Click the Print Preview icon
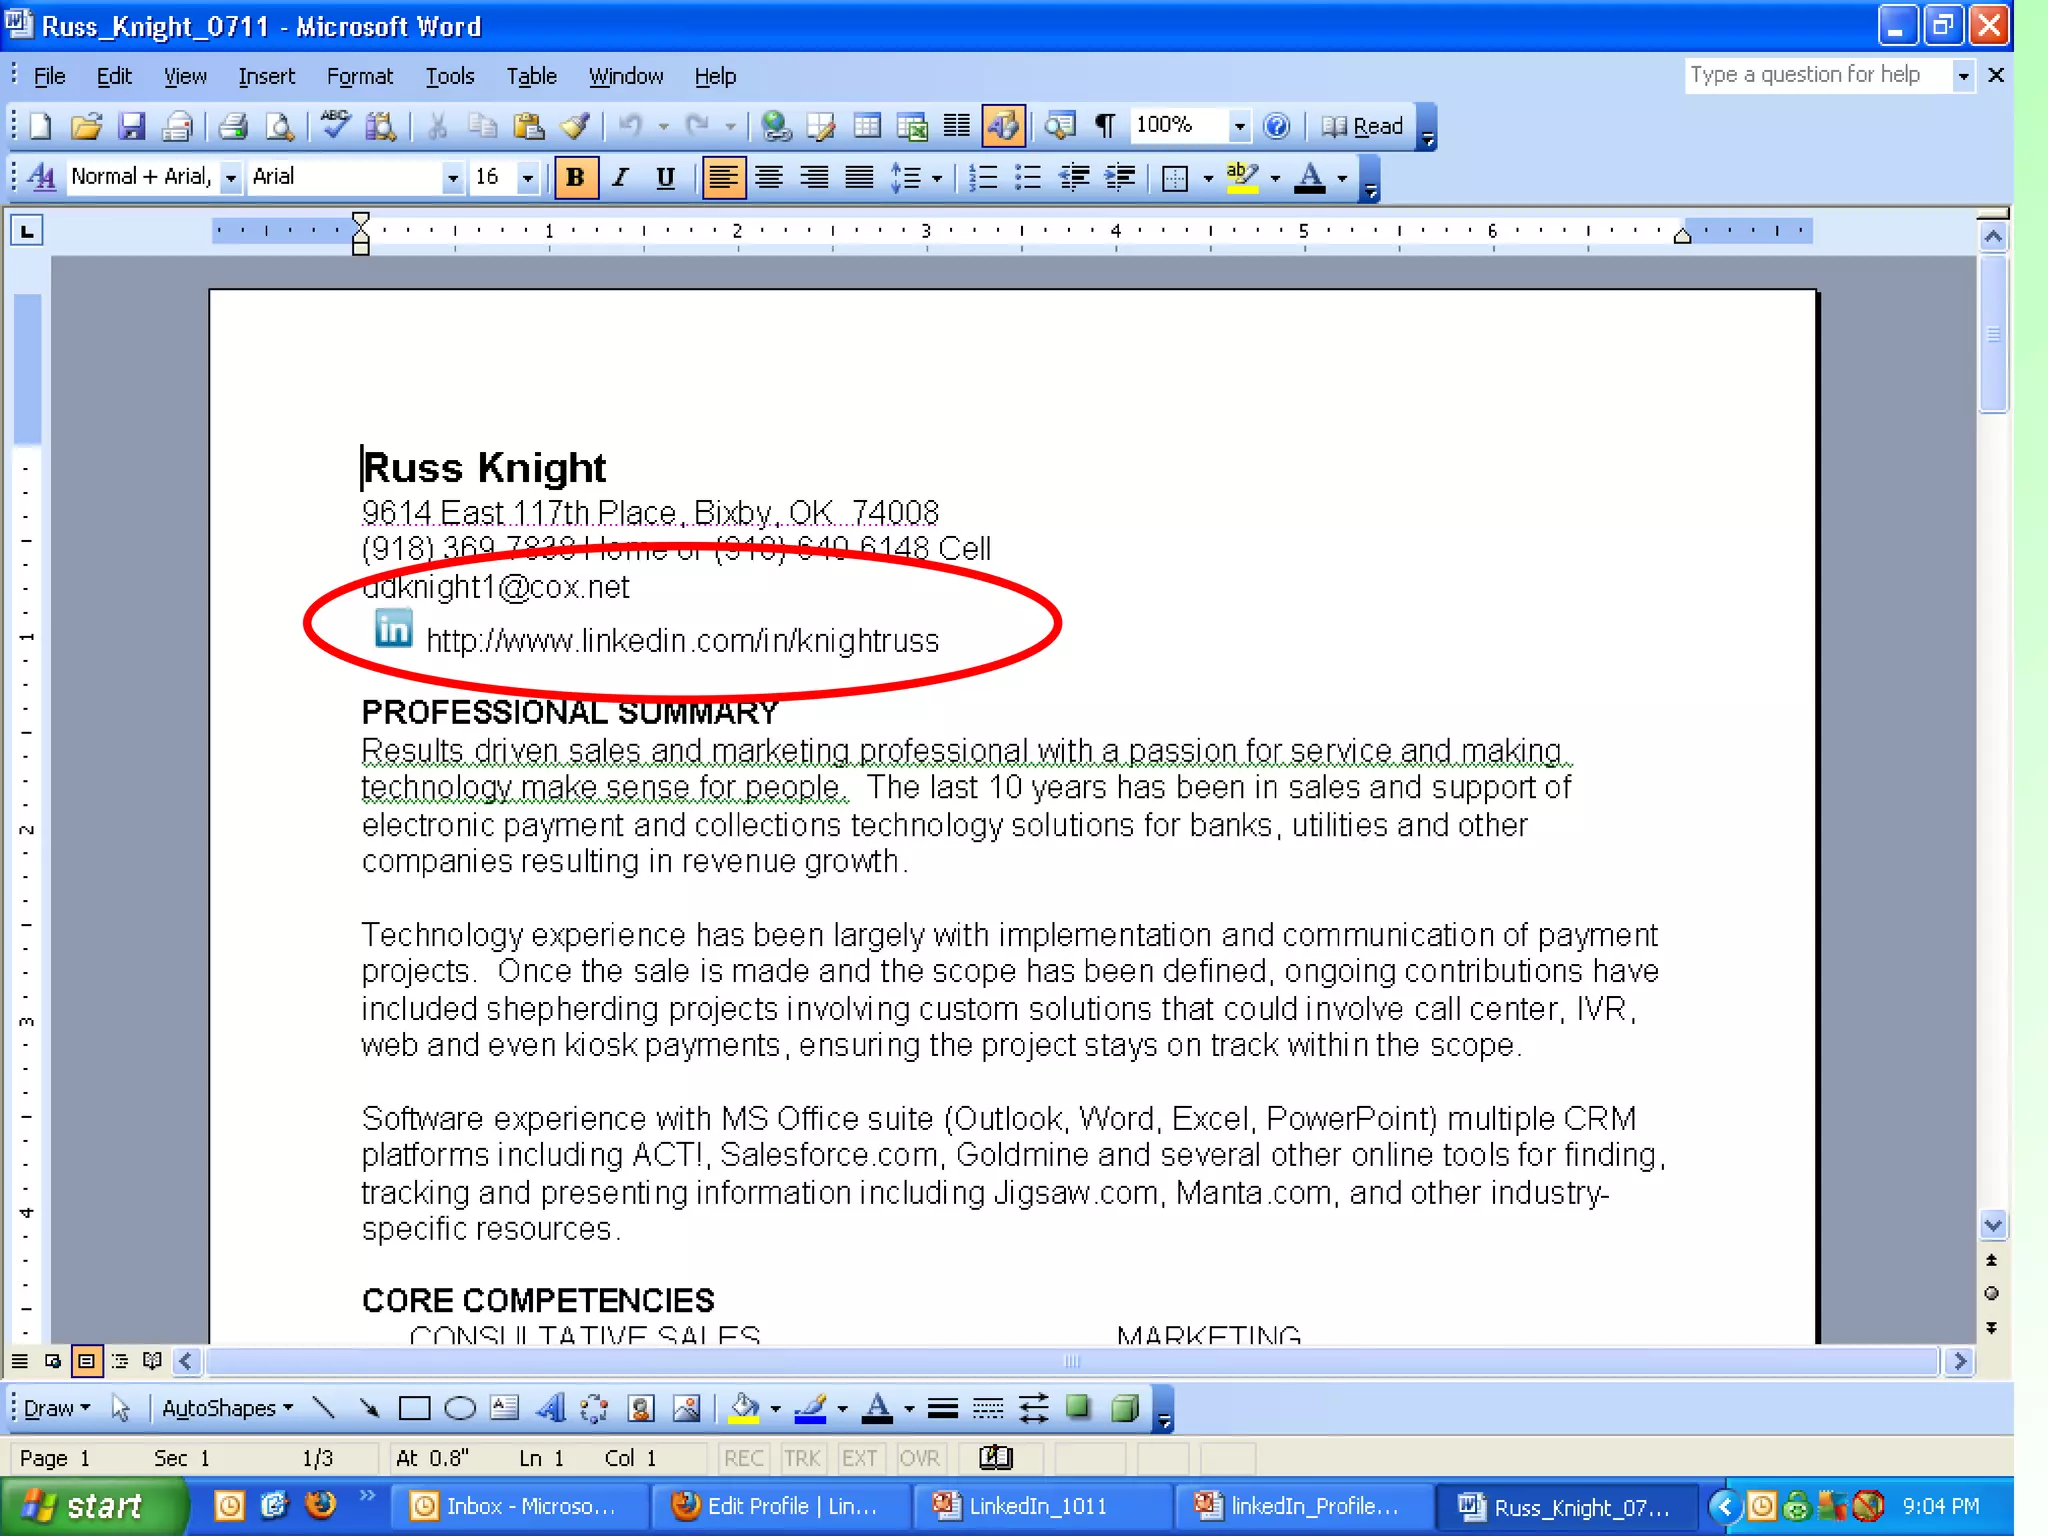The image size is (2048, 1536). [x=279, y=126]
